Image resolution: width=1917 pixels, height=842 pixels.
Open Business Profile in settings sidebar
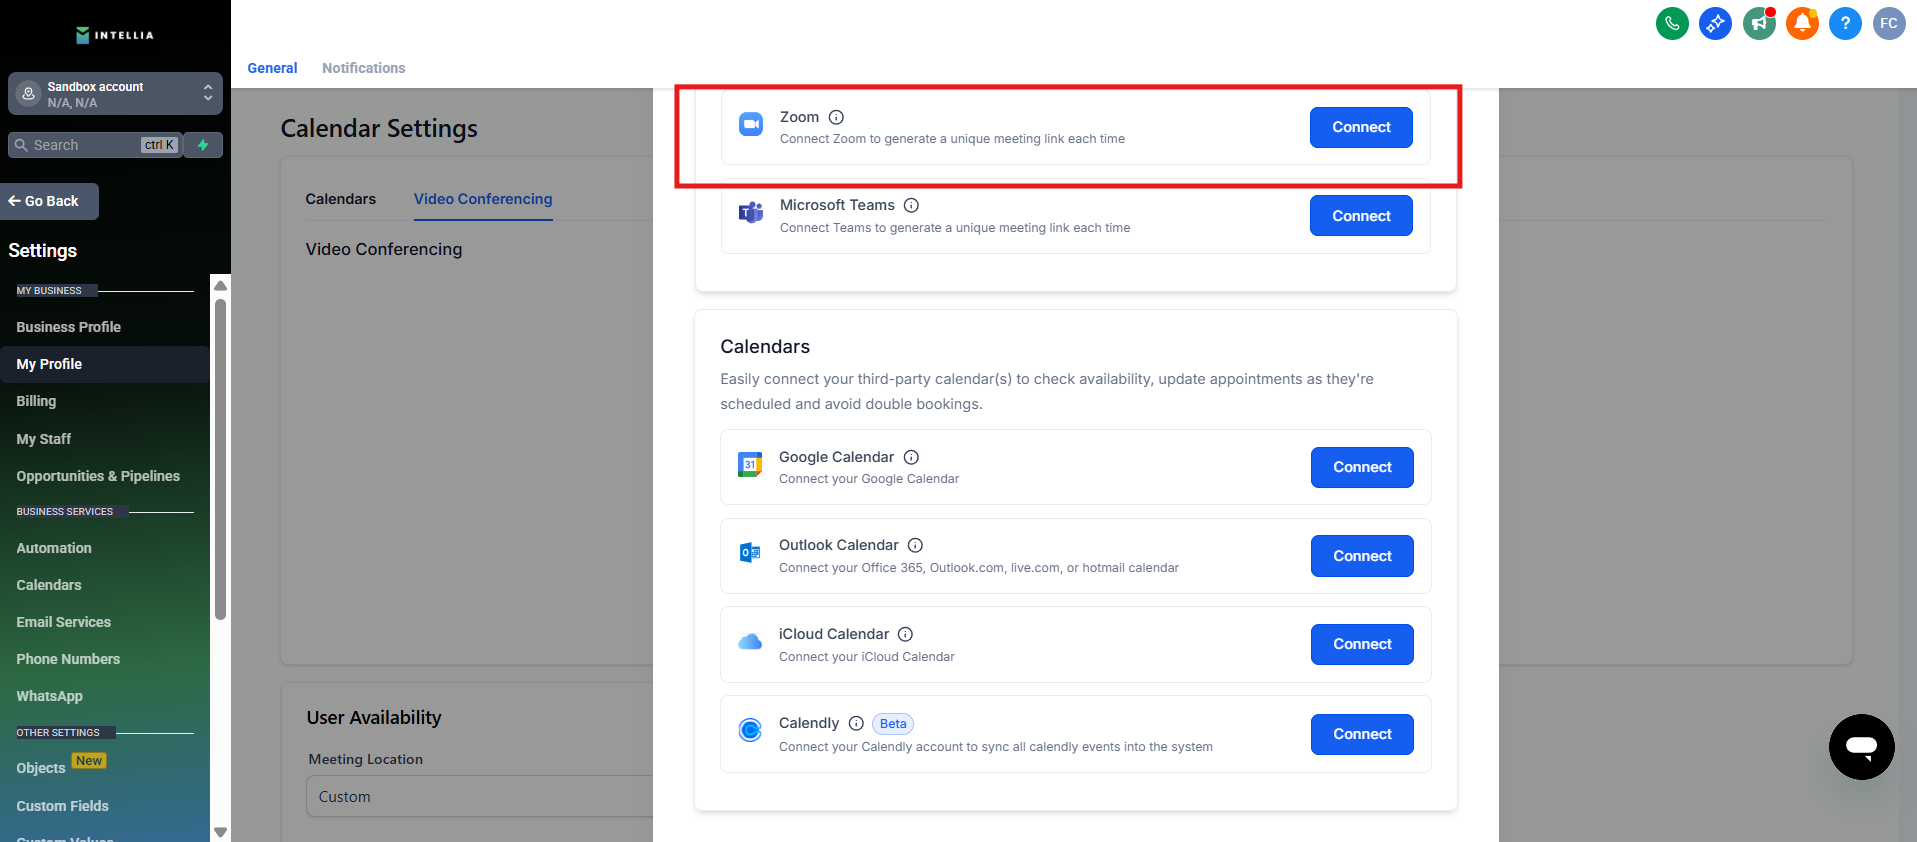pyautogui.click(x=68, y=327)
